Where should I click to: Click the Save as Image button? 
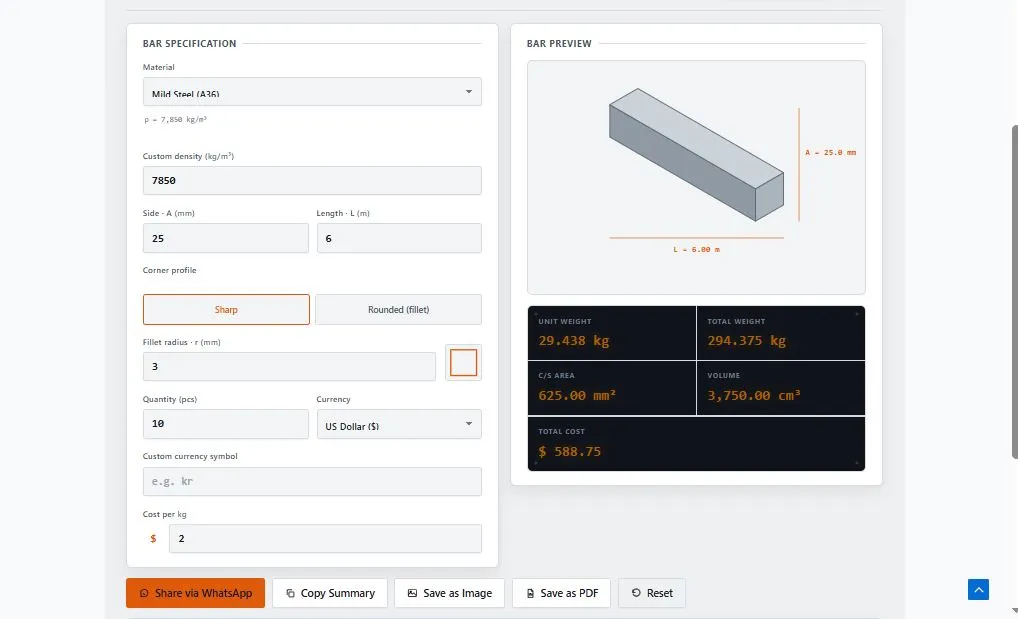[449, 593]
